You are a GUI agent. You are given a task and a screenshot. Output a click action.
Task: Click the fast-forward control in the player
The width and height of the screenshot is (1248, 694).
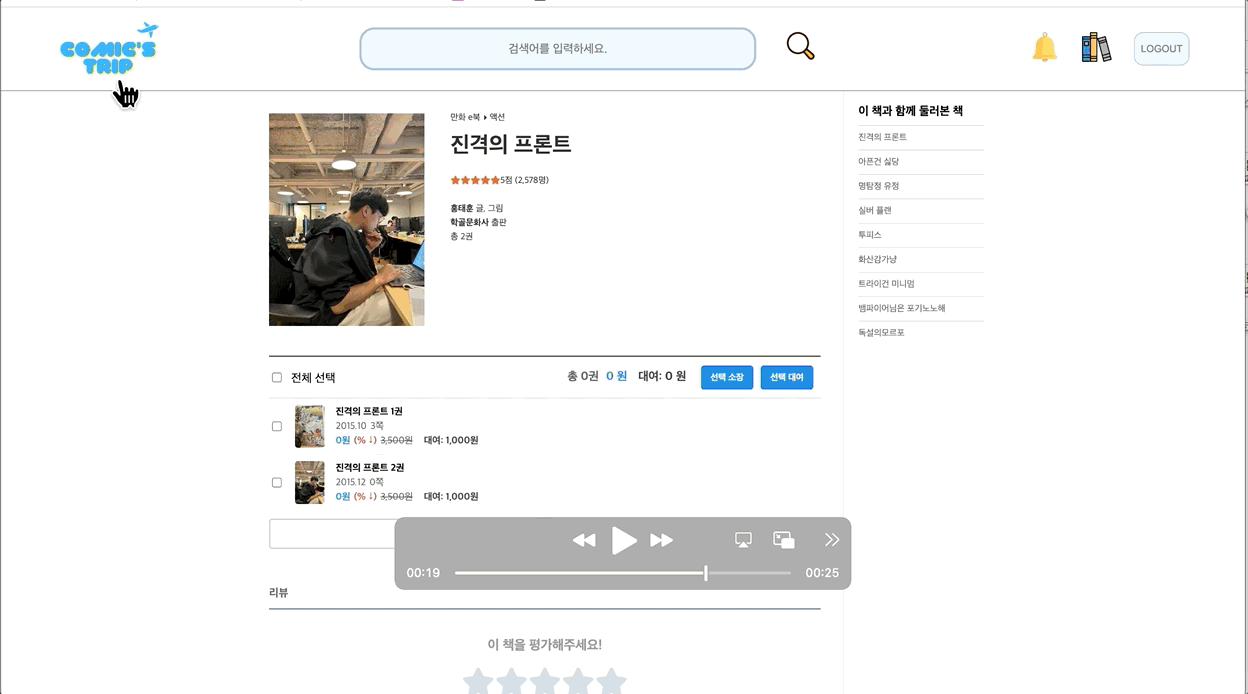coord(662,539)
